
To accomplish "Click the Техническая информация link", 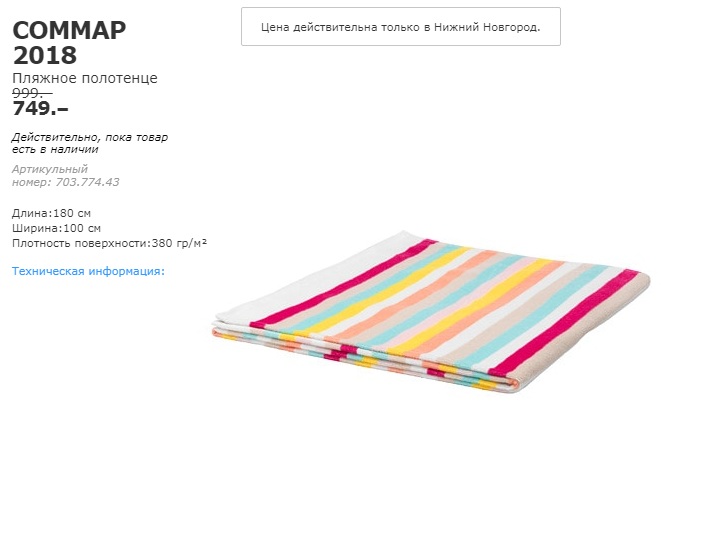I will 88,271.
